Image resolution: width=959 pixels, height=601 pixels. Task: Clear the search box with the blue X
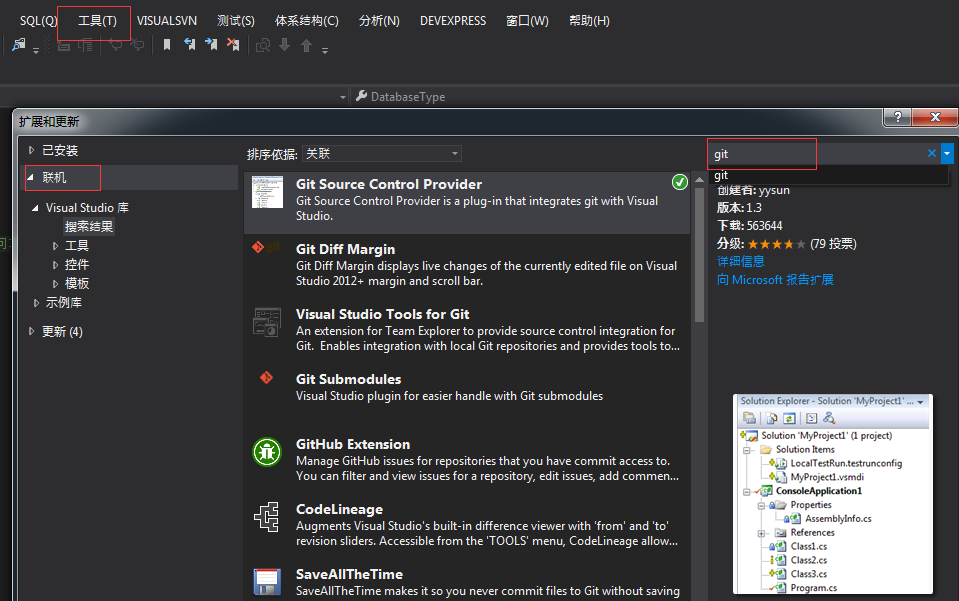coord(931,153)
